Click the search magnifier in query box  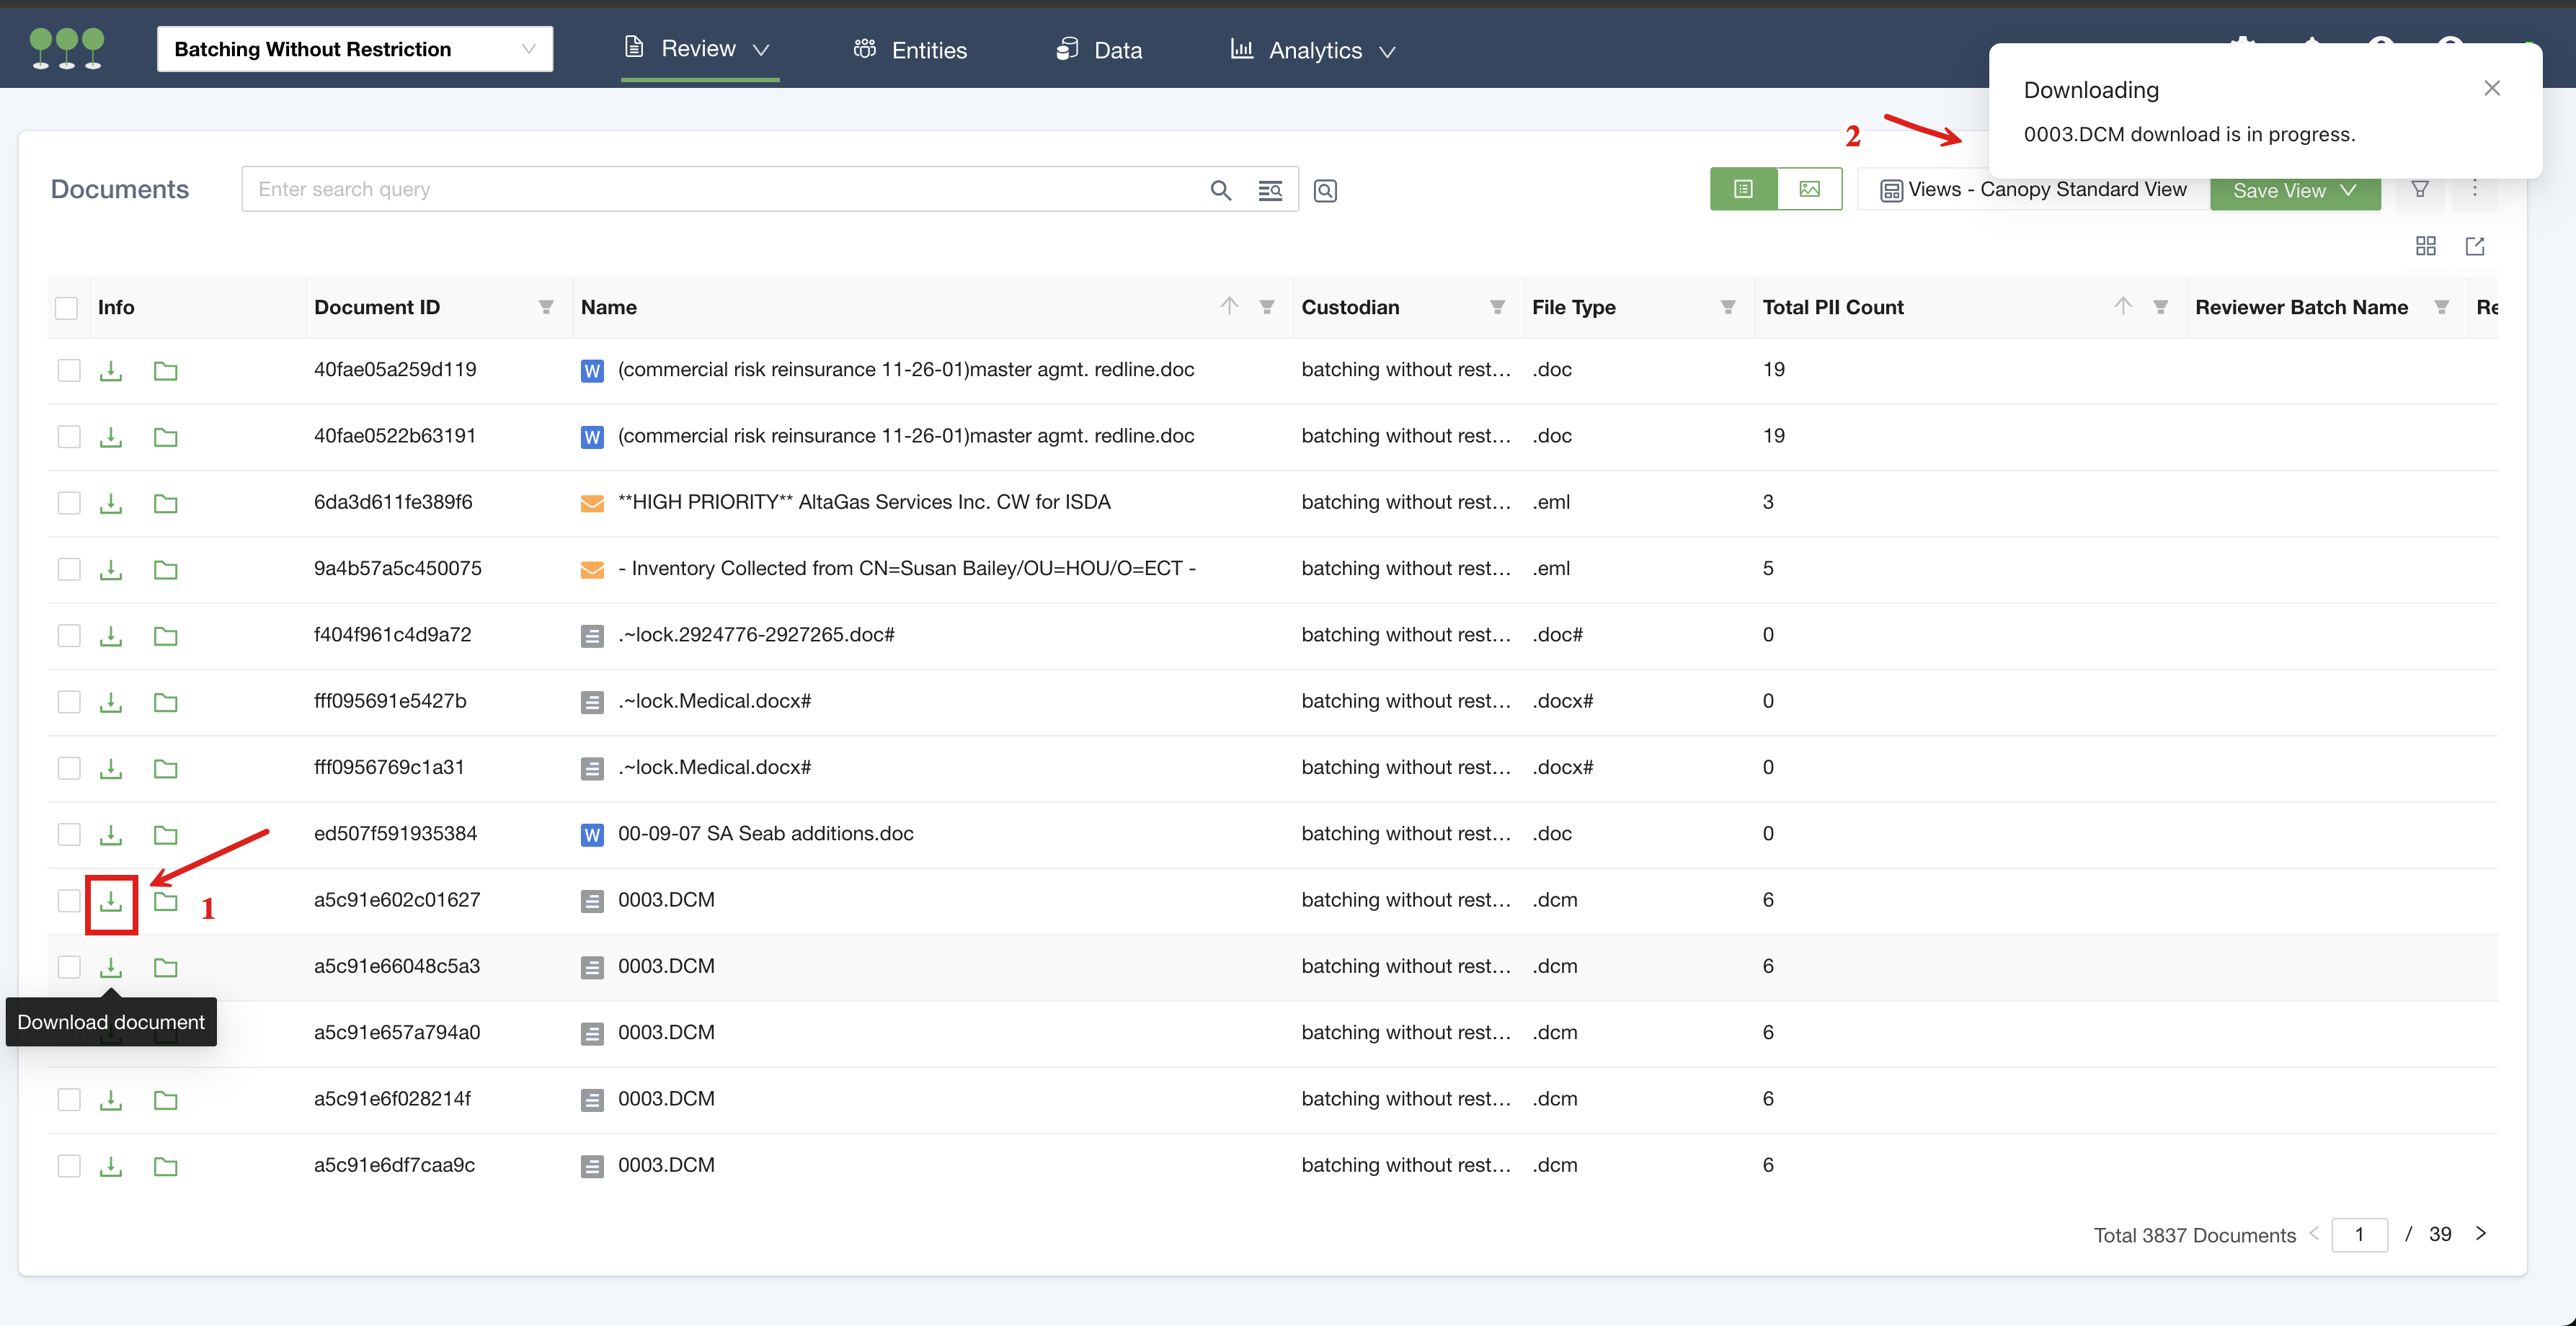point(1220,190)
